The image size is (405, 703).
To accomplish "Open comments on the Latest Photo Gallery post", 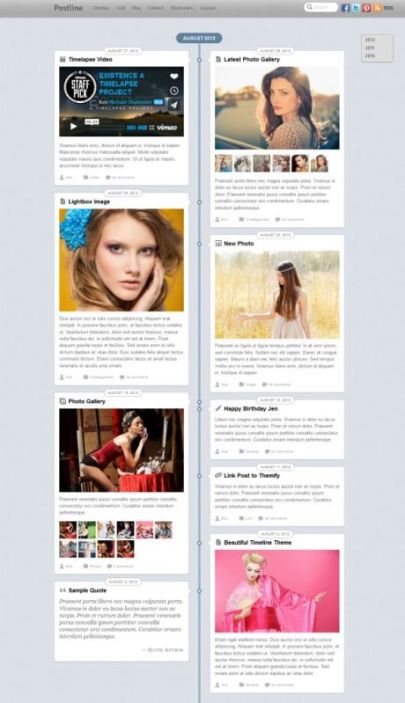I will (289, 219).
